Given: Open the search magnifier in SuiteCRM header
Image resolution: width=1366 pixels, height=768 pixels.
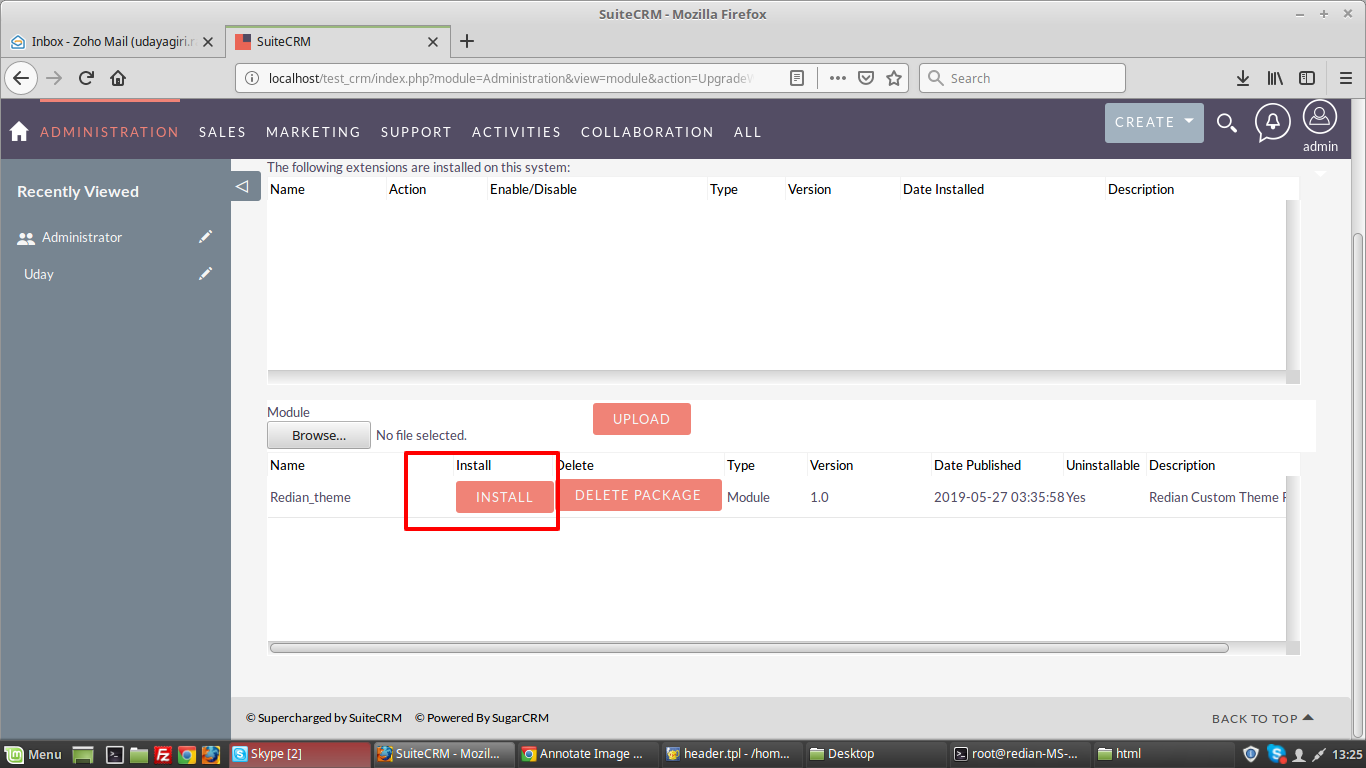Looking at the screenshot, I should point(1226,123).
